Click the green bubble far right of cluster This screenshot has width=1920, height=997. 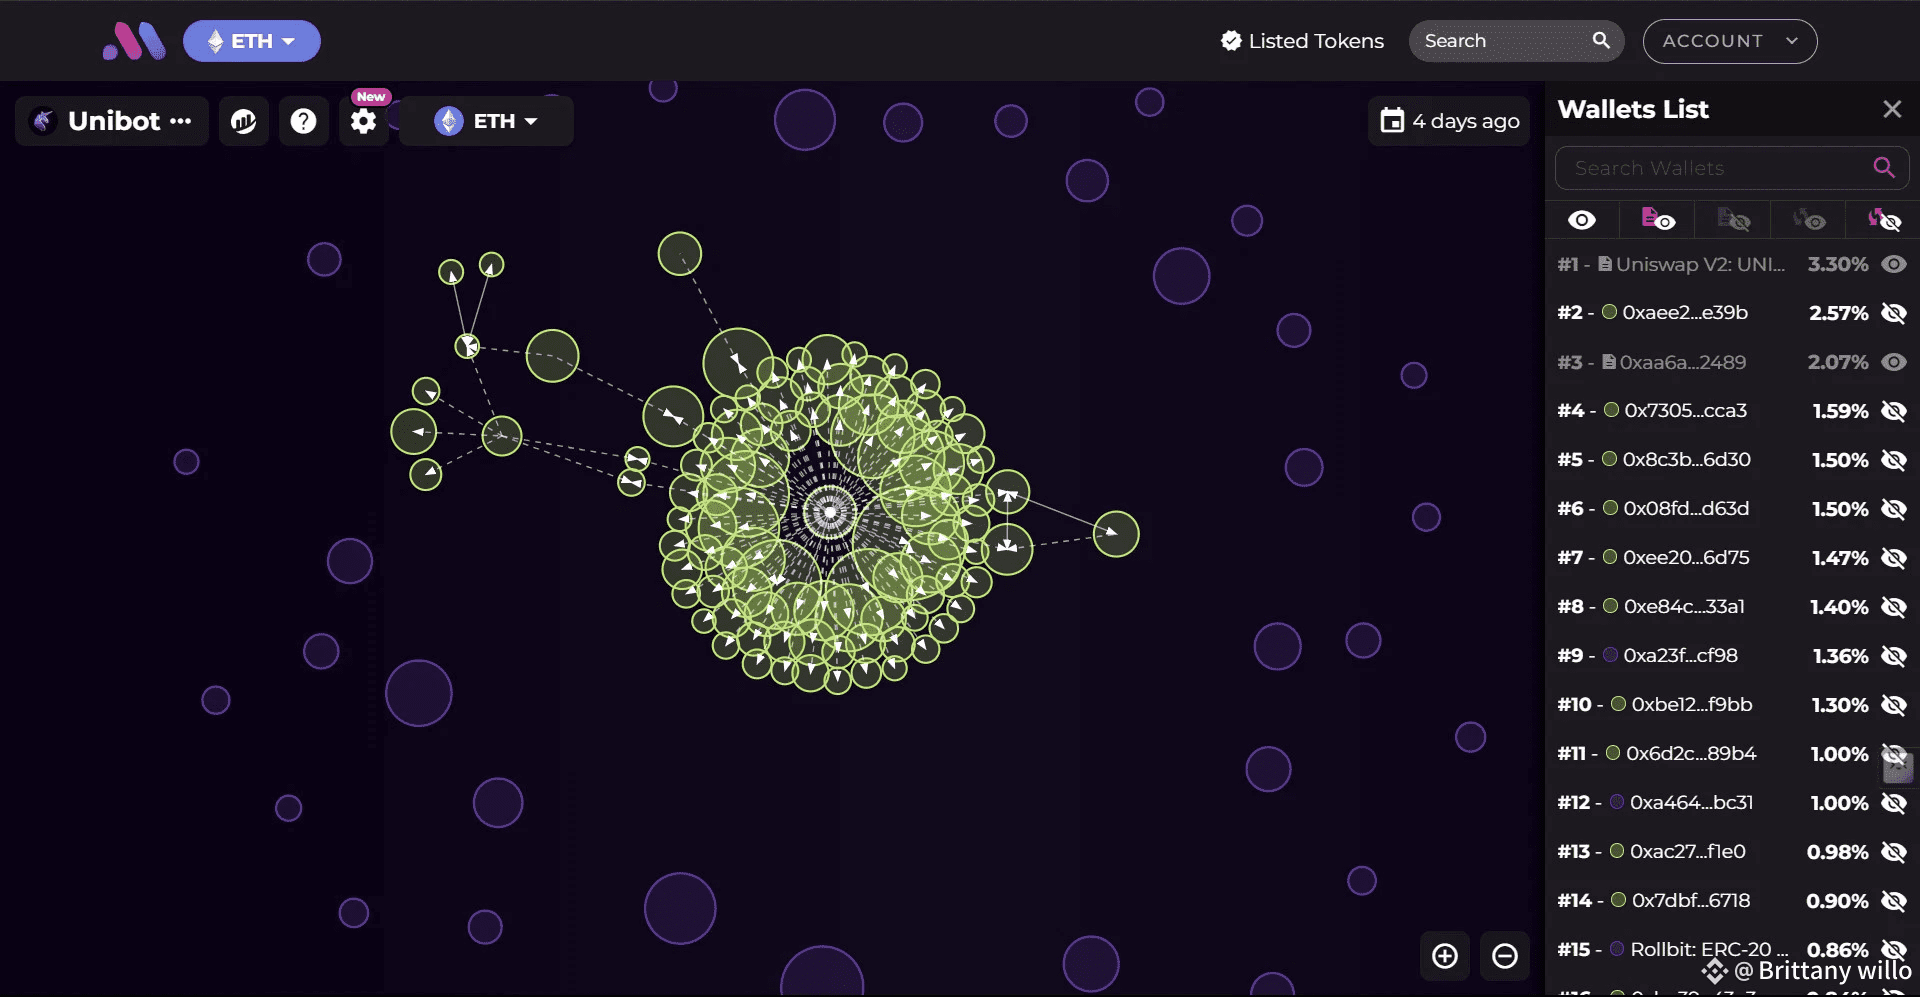(1116, 534)
